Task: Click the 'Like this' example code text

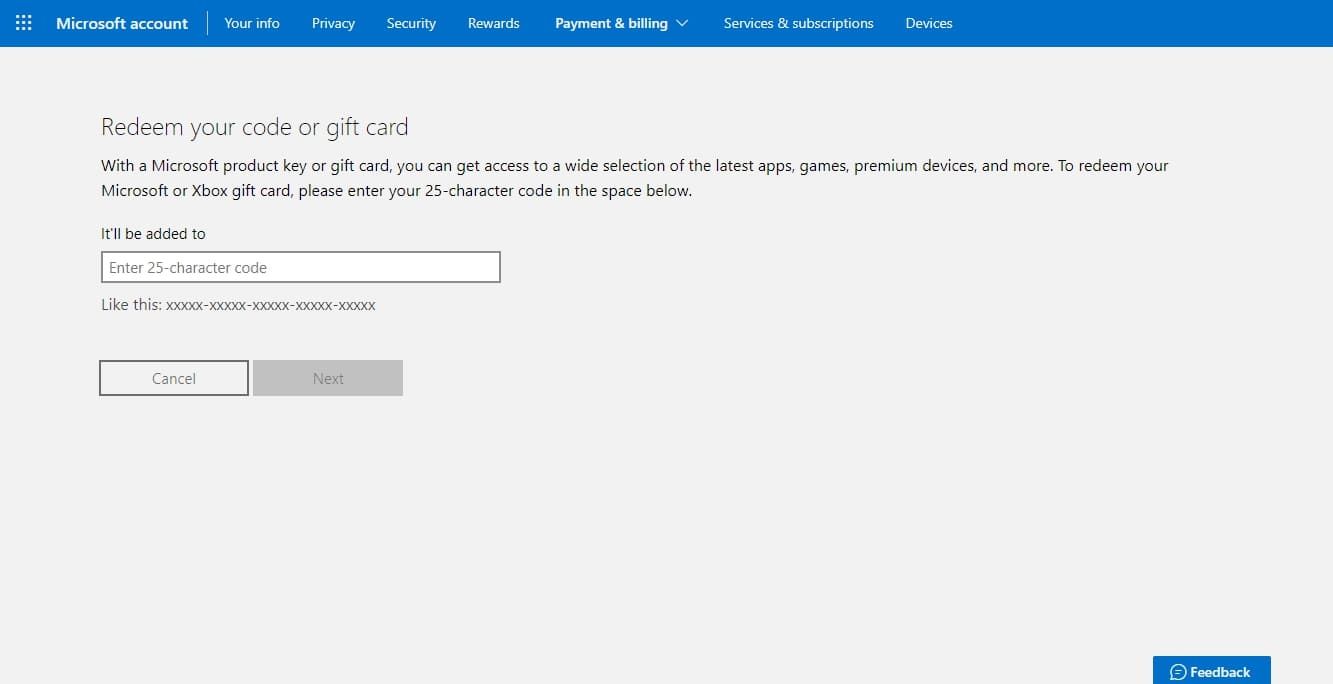Action: pos(238,305)
